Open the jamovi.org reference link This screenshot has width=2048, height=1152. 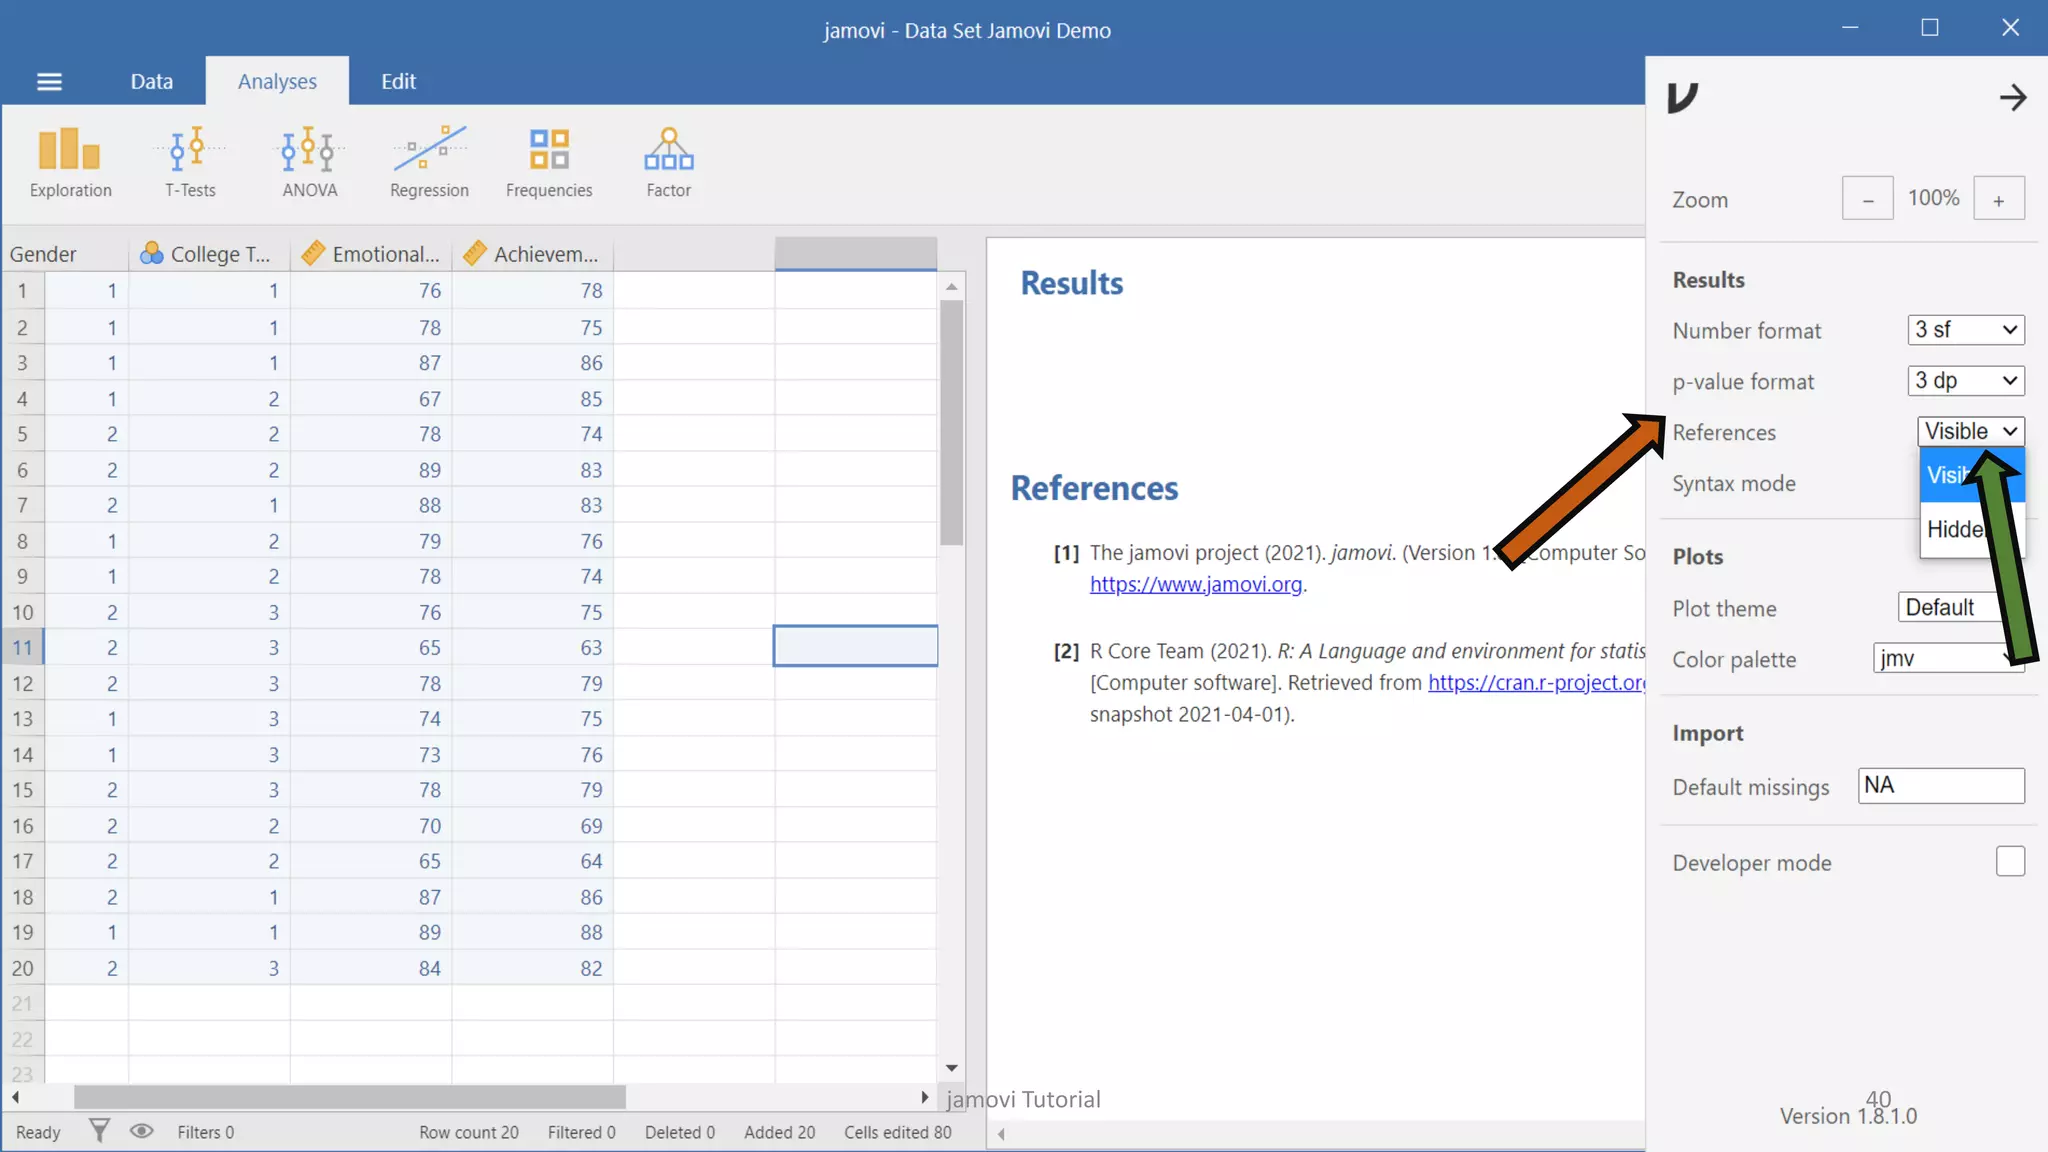tap(1195, 584)
